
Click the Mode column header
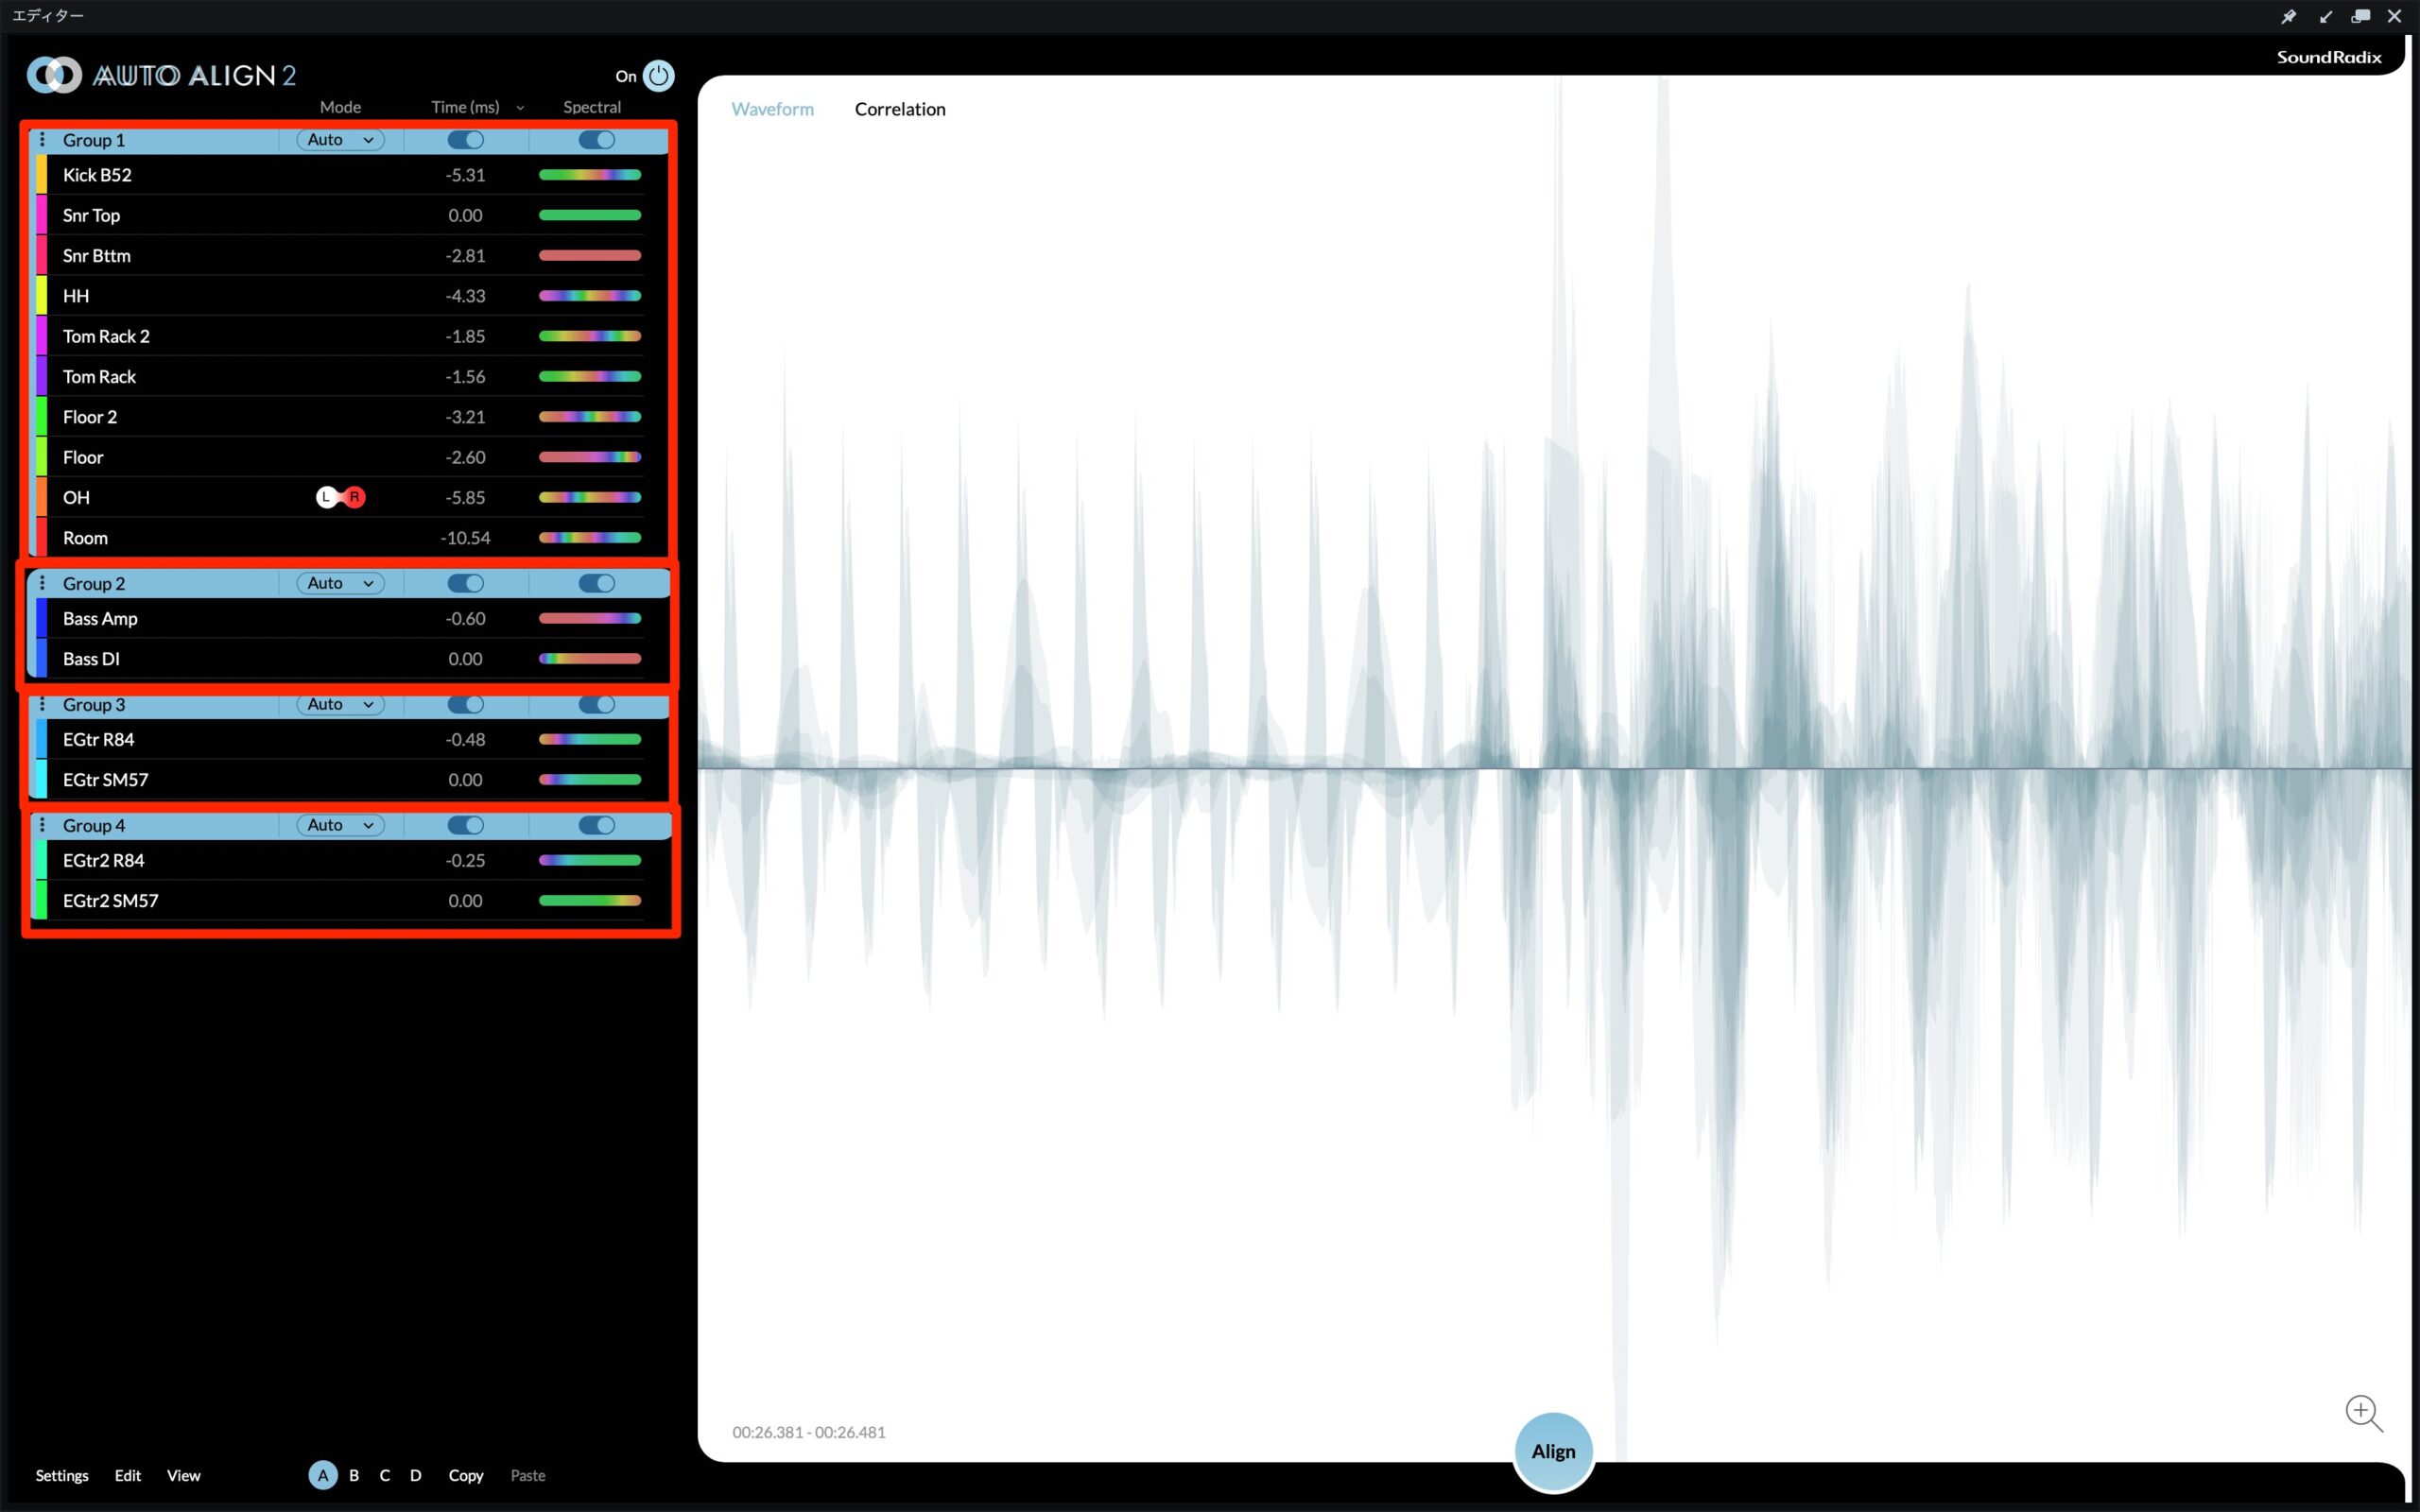pos(340,107)
